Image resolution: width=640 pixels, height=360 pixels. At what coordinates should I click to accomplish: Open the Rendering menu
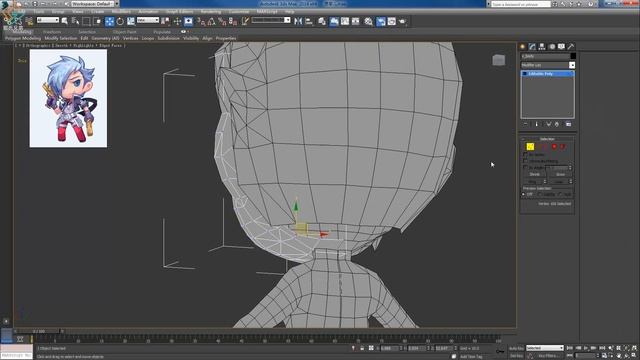(x=211, y=12)
